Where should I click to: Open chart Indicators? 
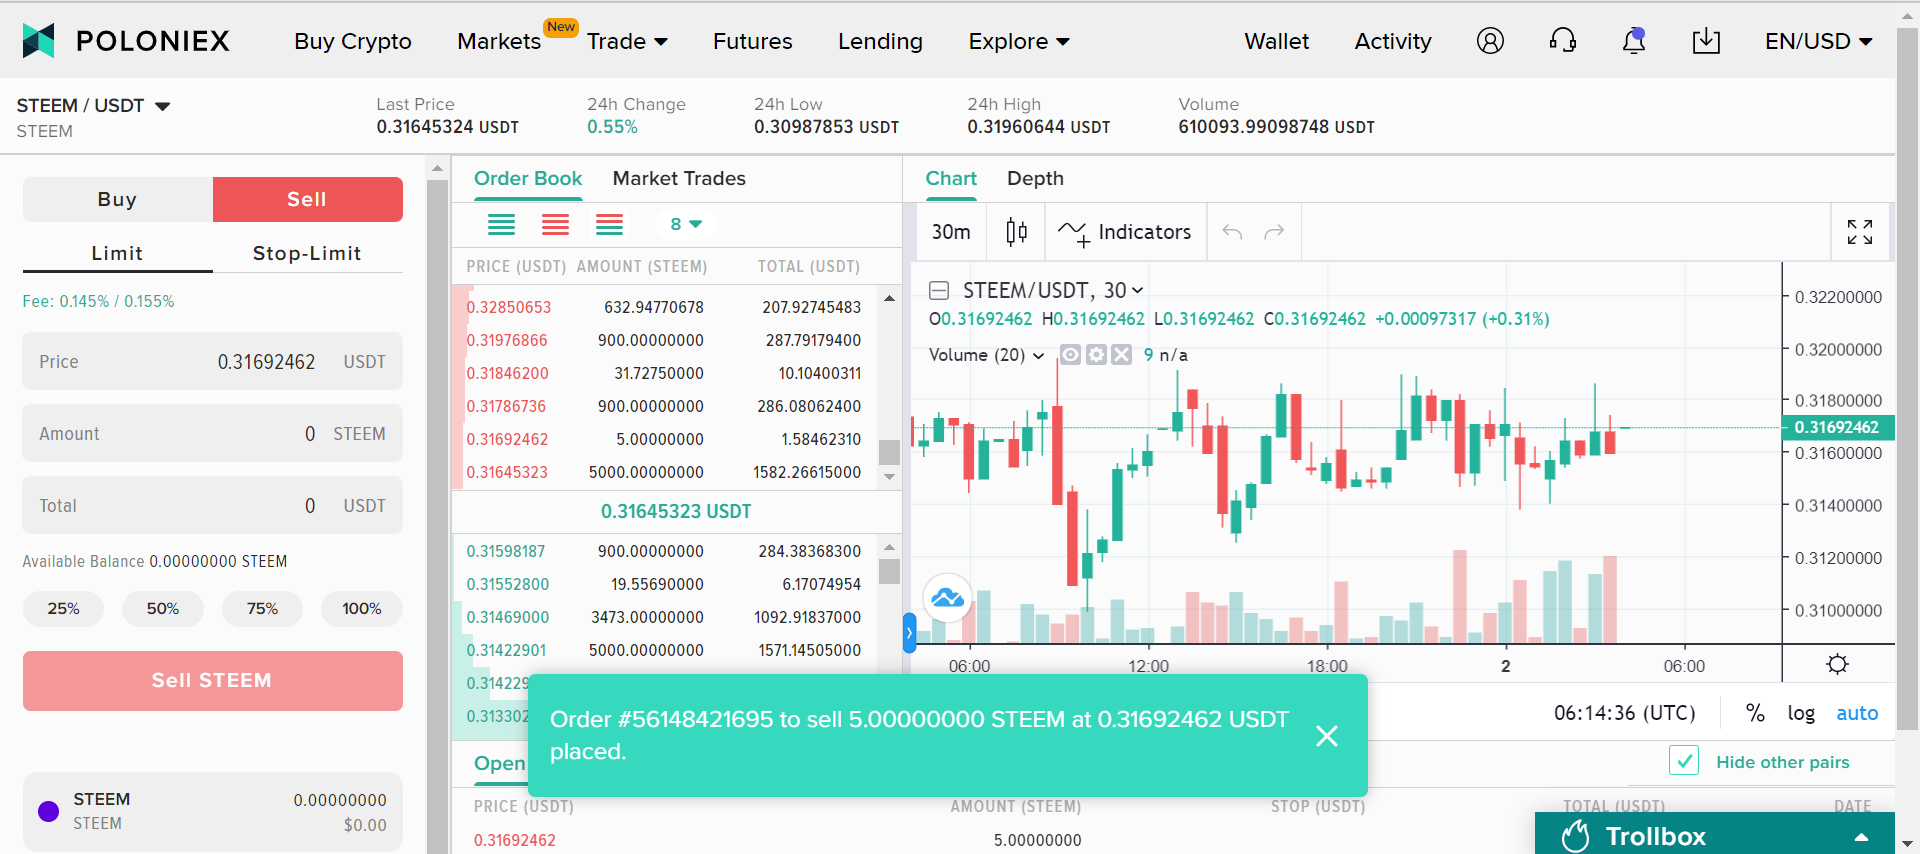pyautogui.click(x=1124, y=232)
